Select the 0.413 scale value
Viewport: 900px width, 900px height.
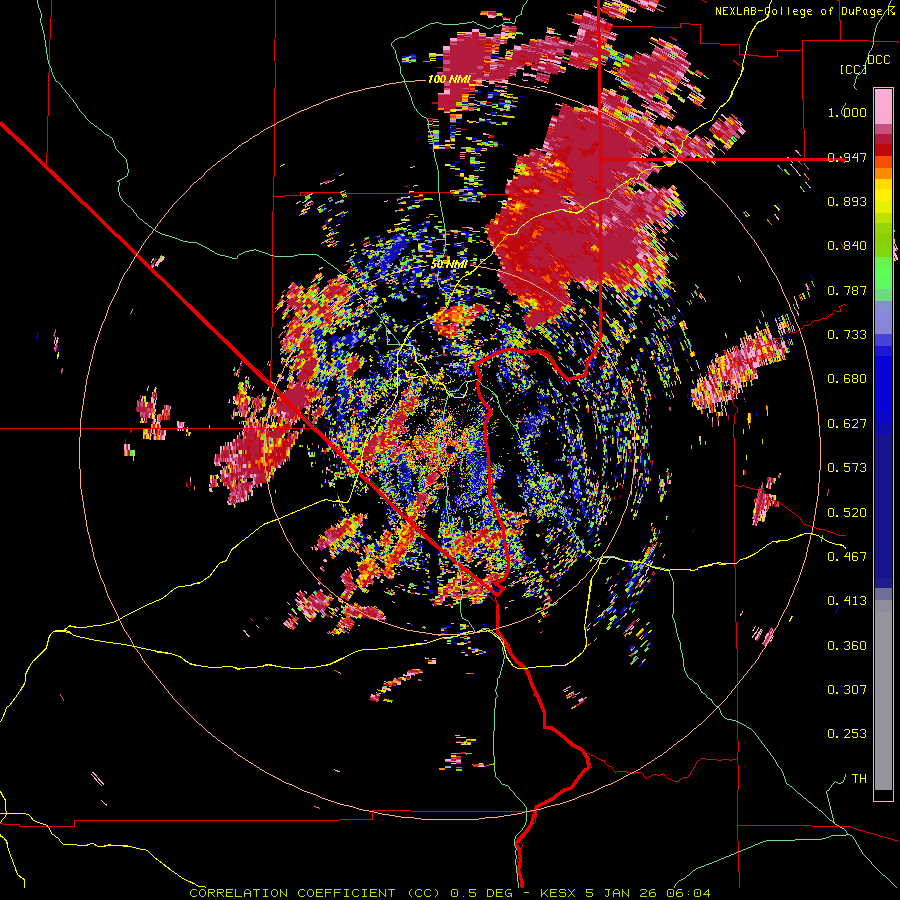point(847,601)
